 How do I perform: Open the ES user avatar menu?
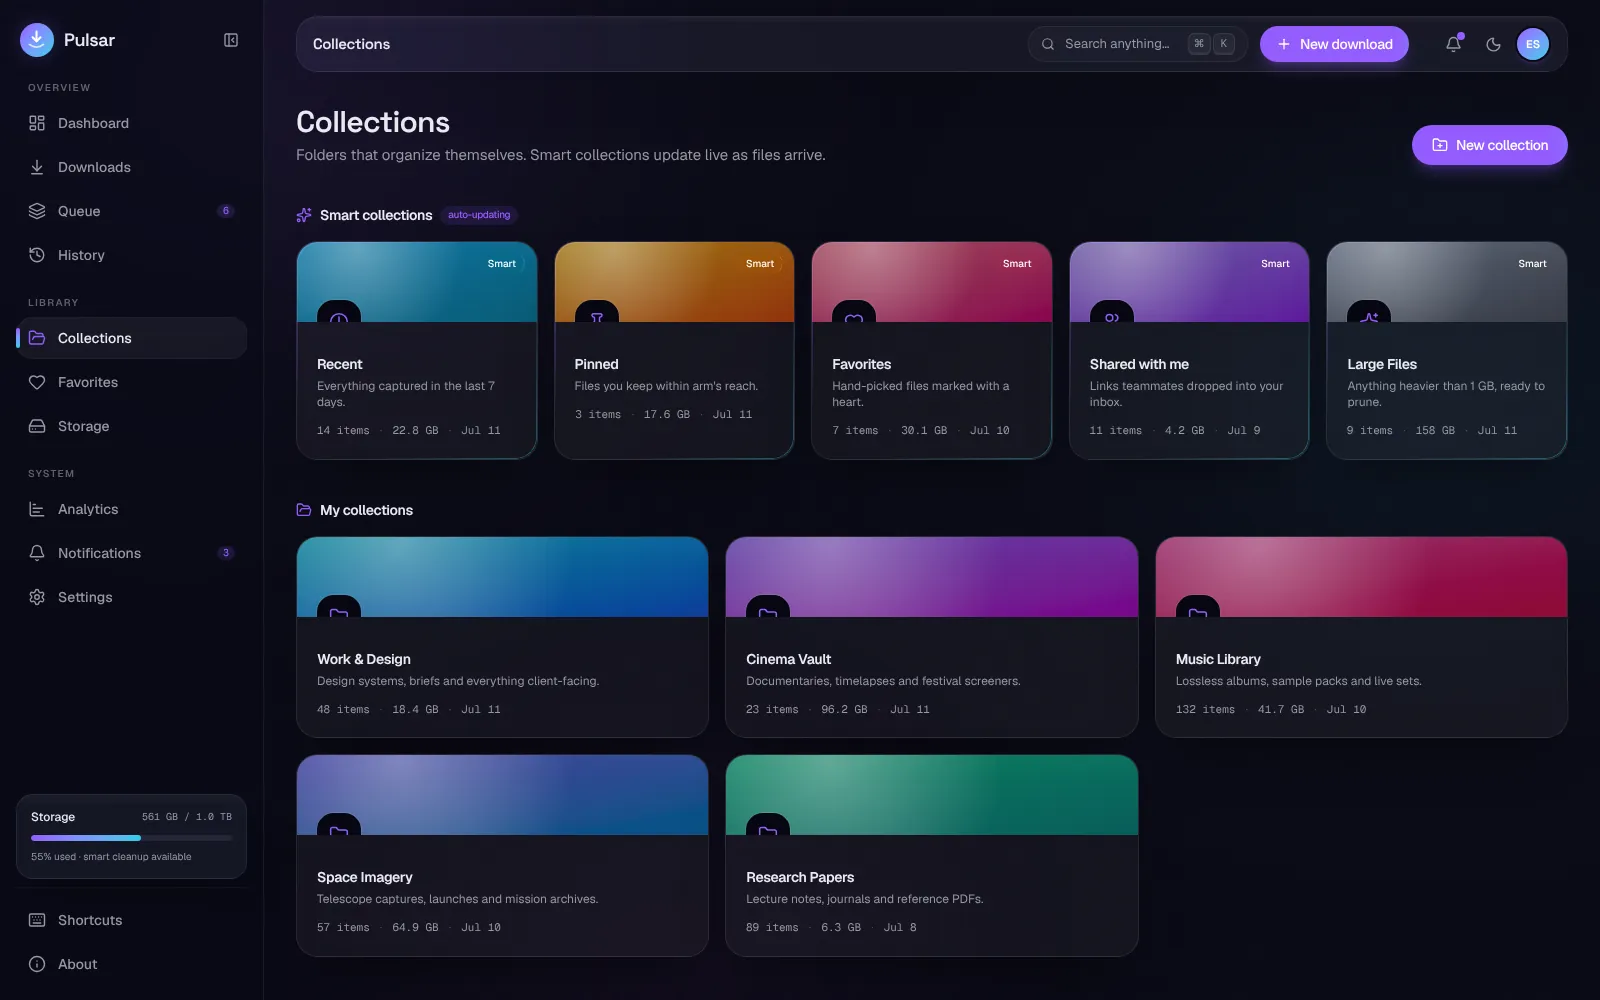click(x=1533, y=44)
